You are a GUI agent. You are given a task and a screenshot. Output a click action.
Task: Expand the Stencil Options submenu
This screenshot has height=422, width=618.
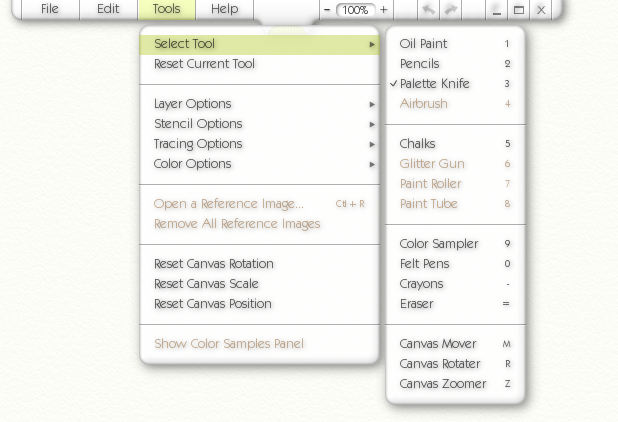(x=198, y=124)
